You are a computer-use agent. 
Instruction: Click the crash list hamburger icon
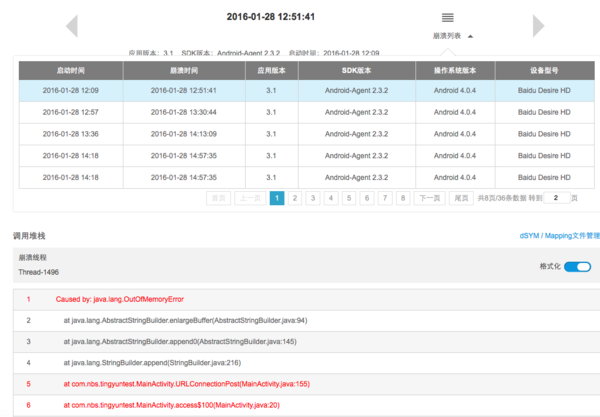[447, 18]
